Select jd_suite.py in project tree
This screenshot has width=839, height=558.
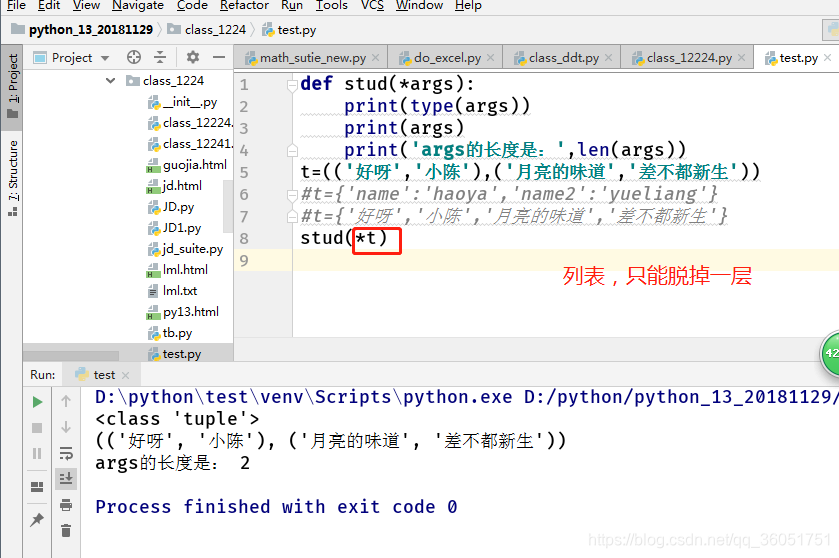pos(185,249)
